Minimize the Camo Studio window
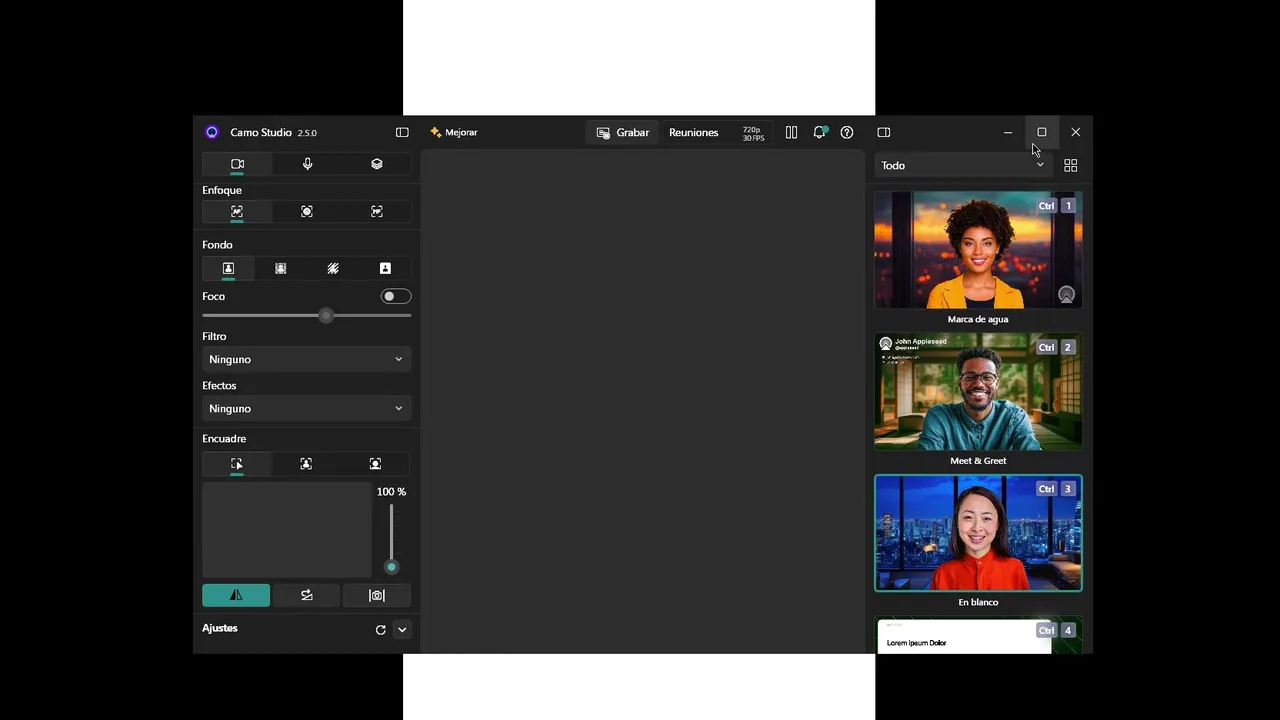 click(x=1008, y=132)
